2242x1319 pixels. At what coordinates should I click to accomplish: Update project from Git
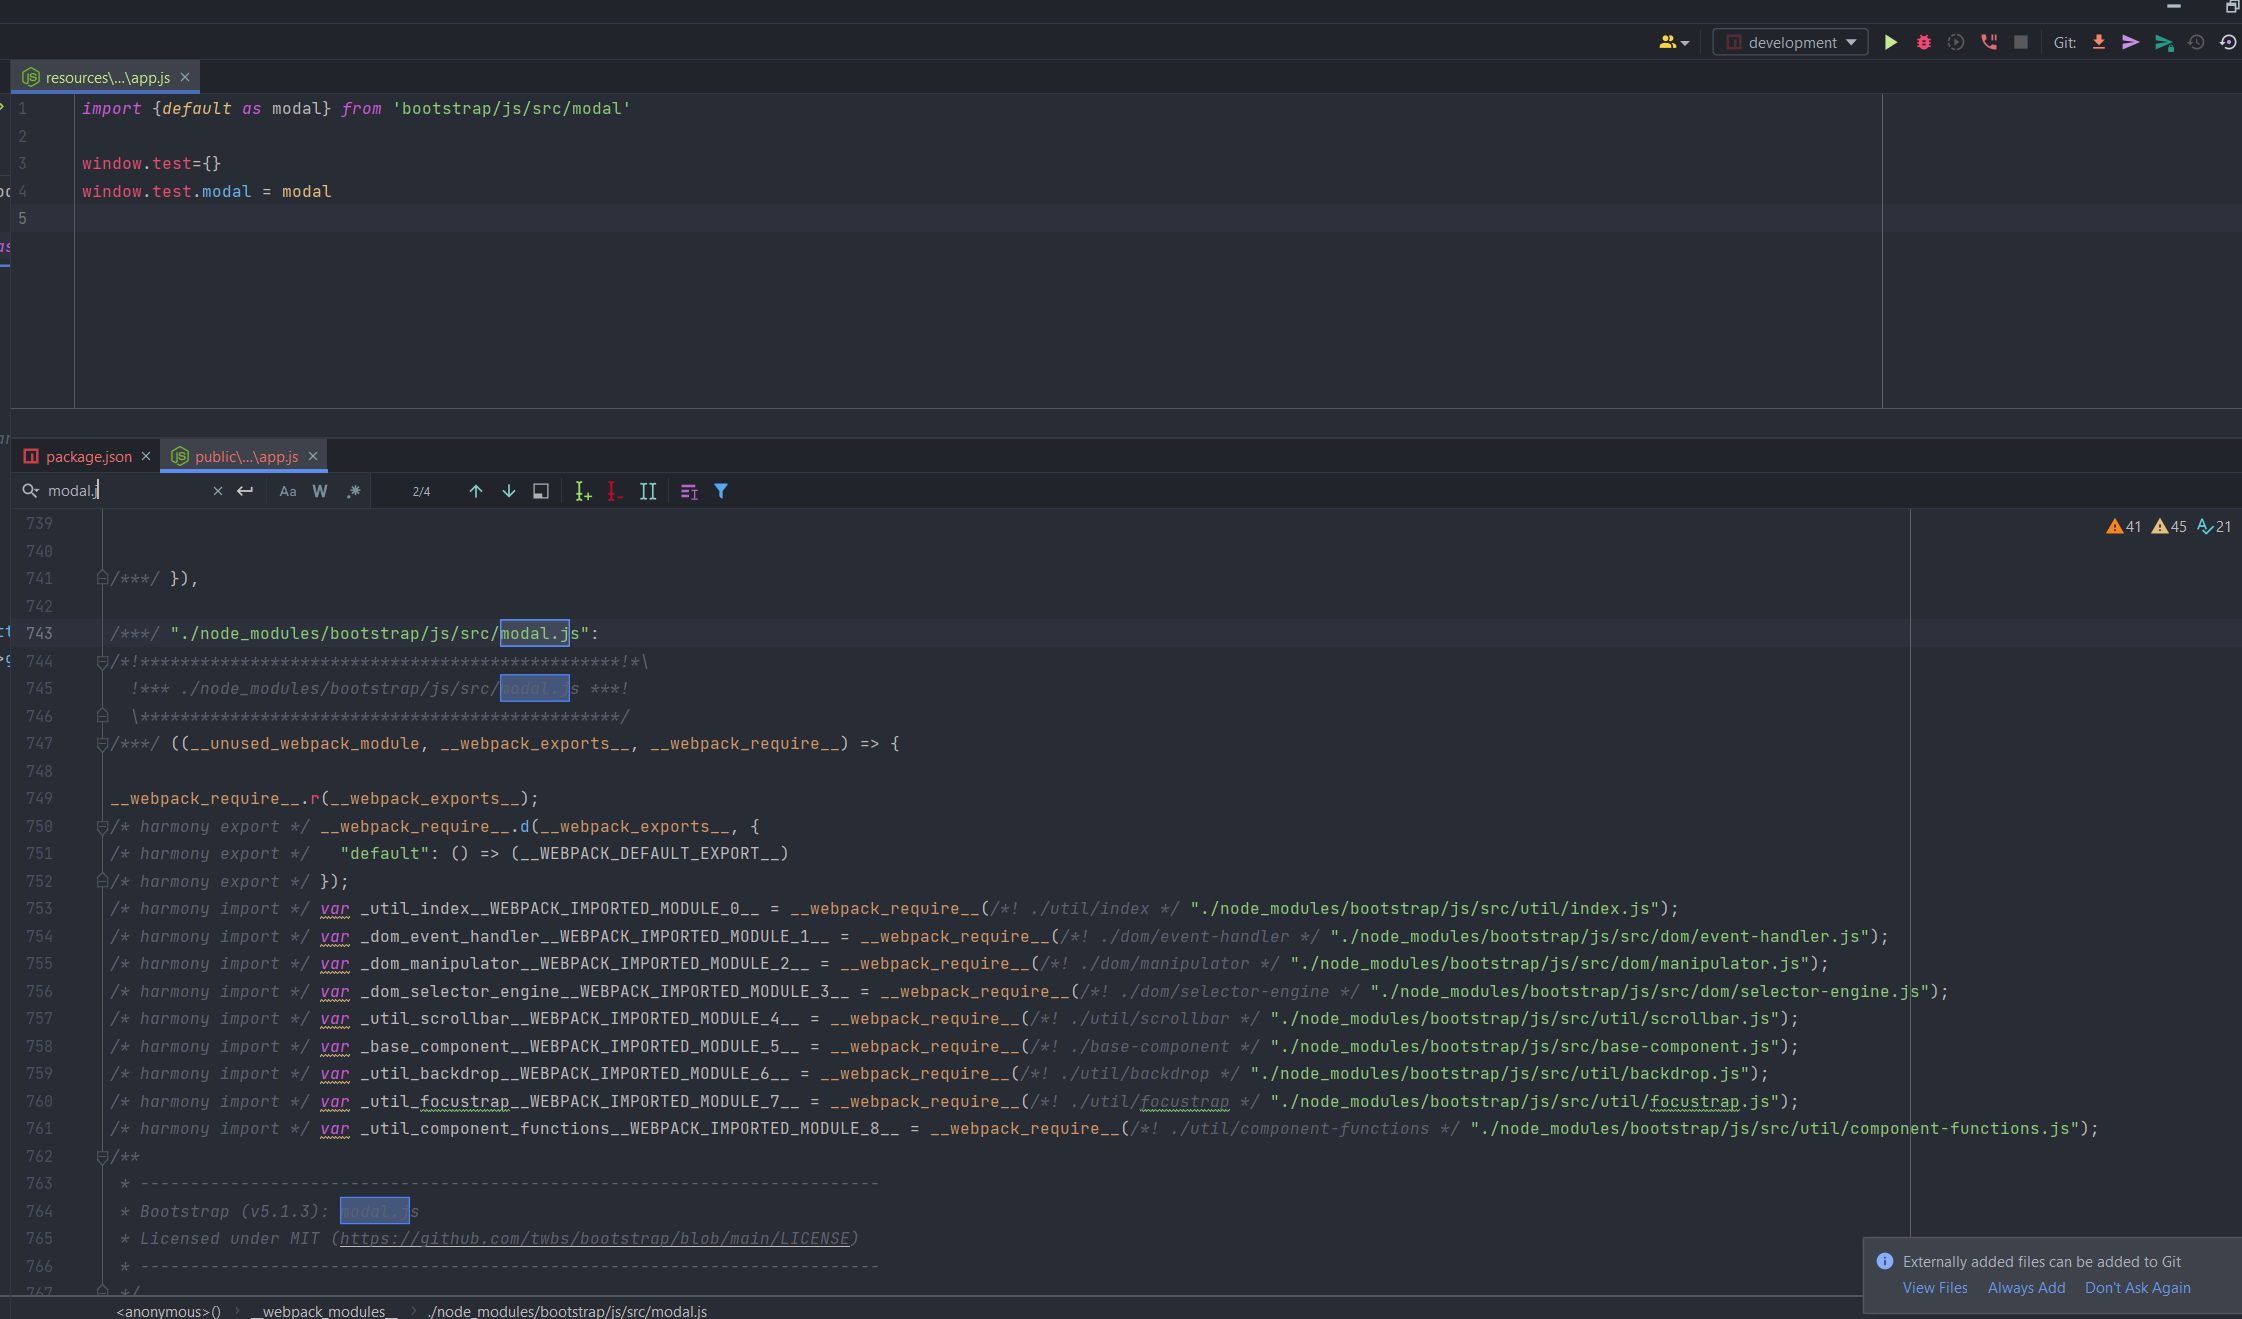point(2097,42)
